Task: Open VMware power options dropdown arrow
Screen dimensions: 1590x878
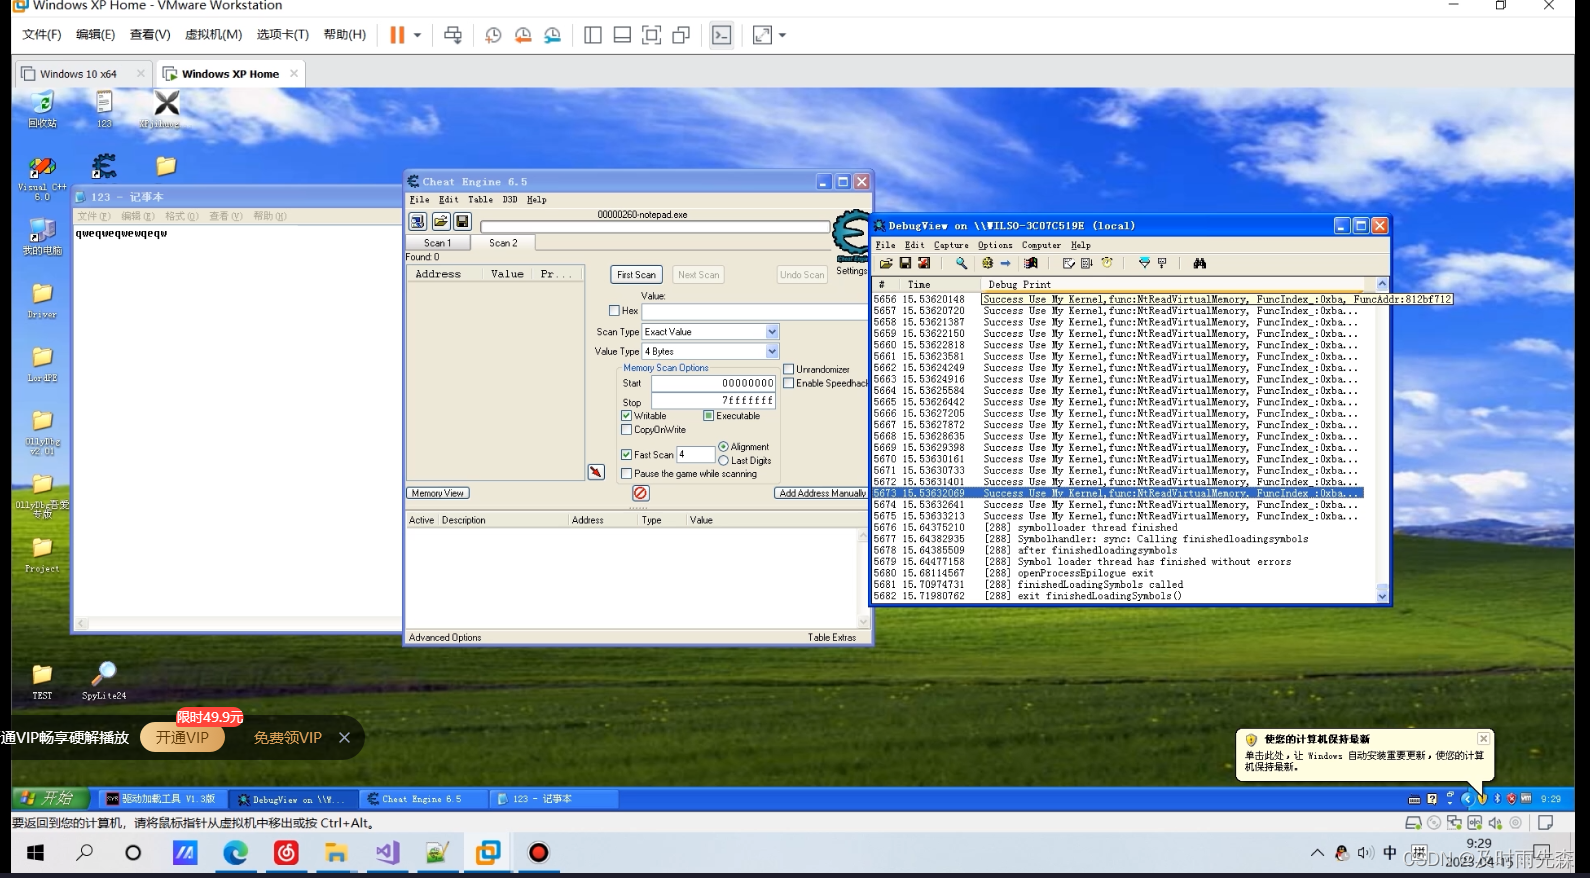Action: coord(417,35)
